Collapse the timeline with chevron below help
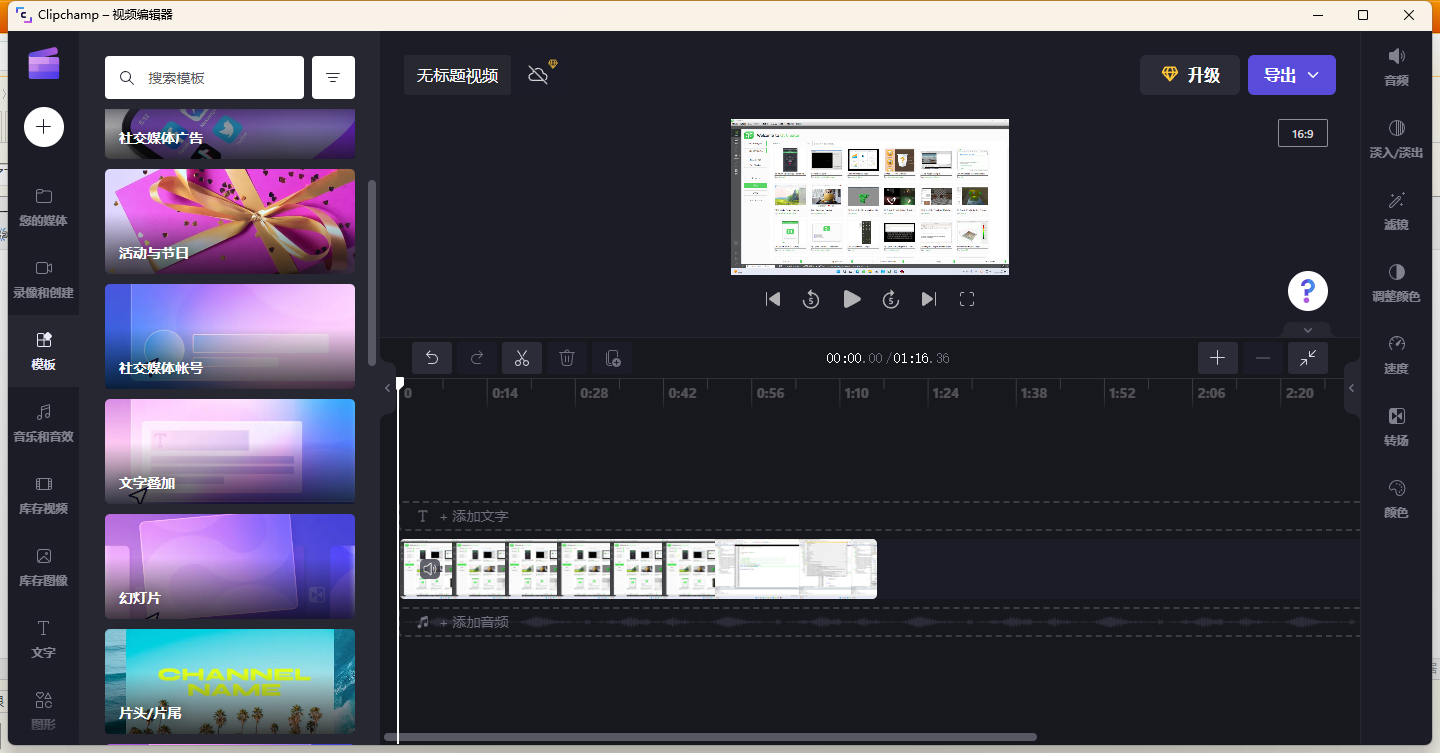 1307,330
